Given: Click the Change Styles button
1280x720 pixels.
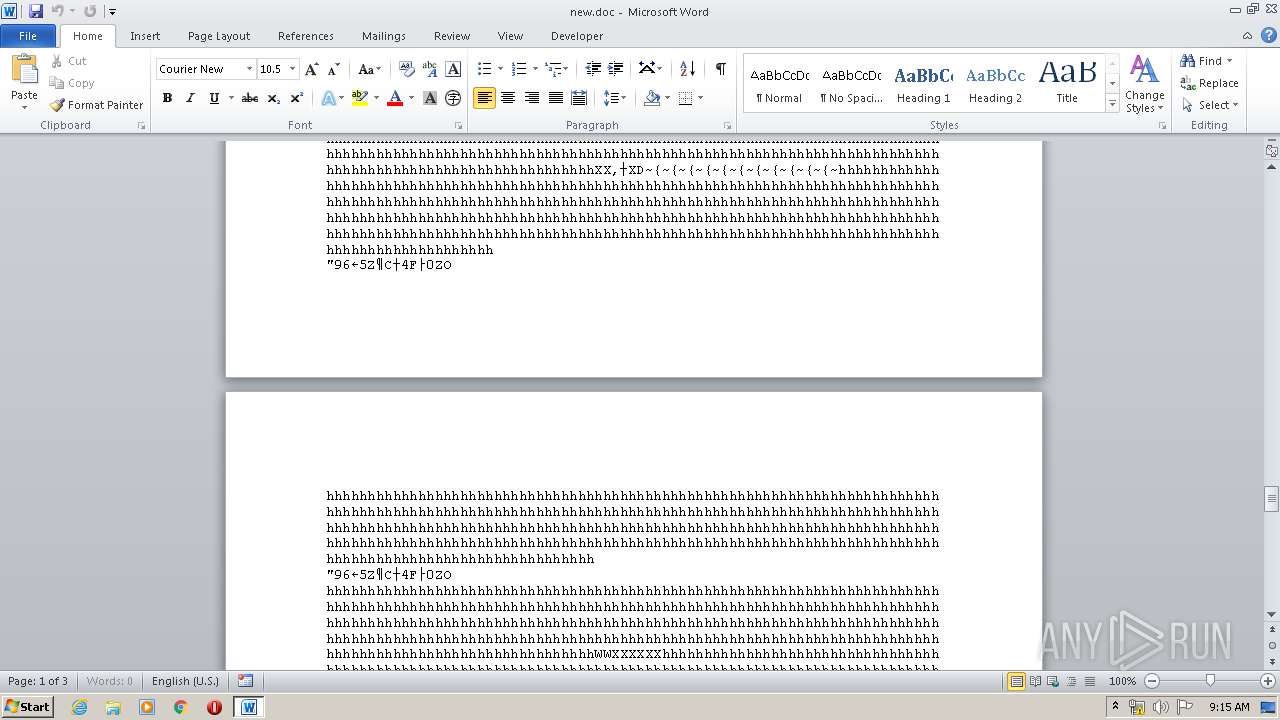Looking at the screenshot, I should [1144, 84].
